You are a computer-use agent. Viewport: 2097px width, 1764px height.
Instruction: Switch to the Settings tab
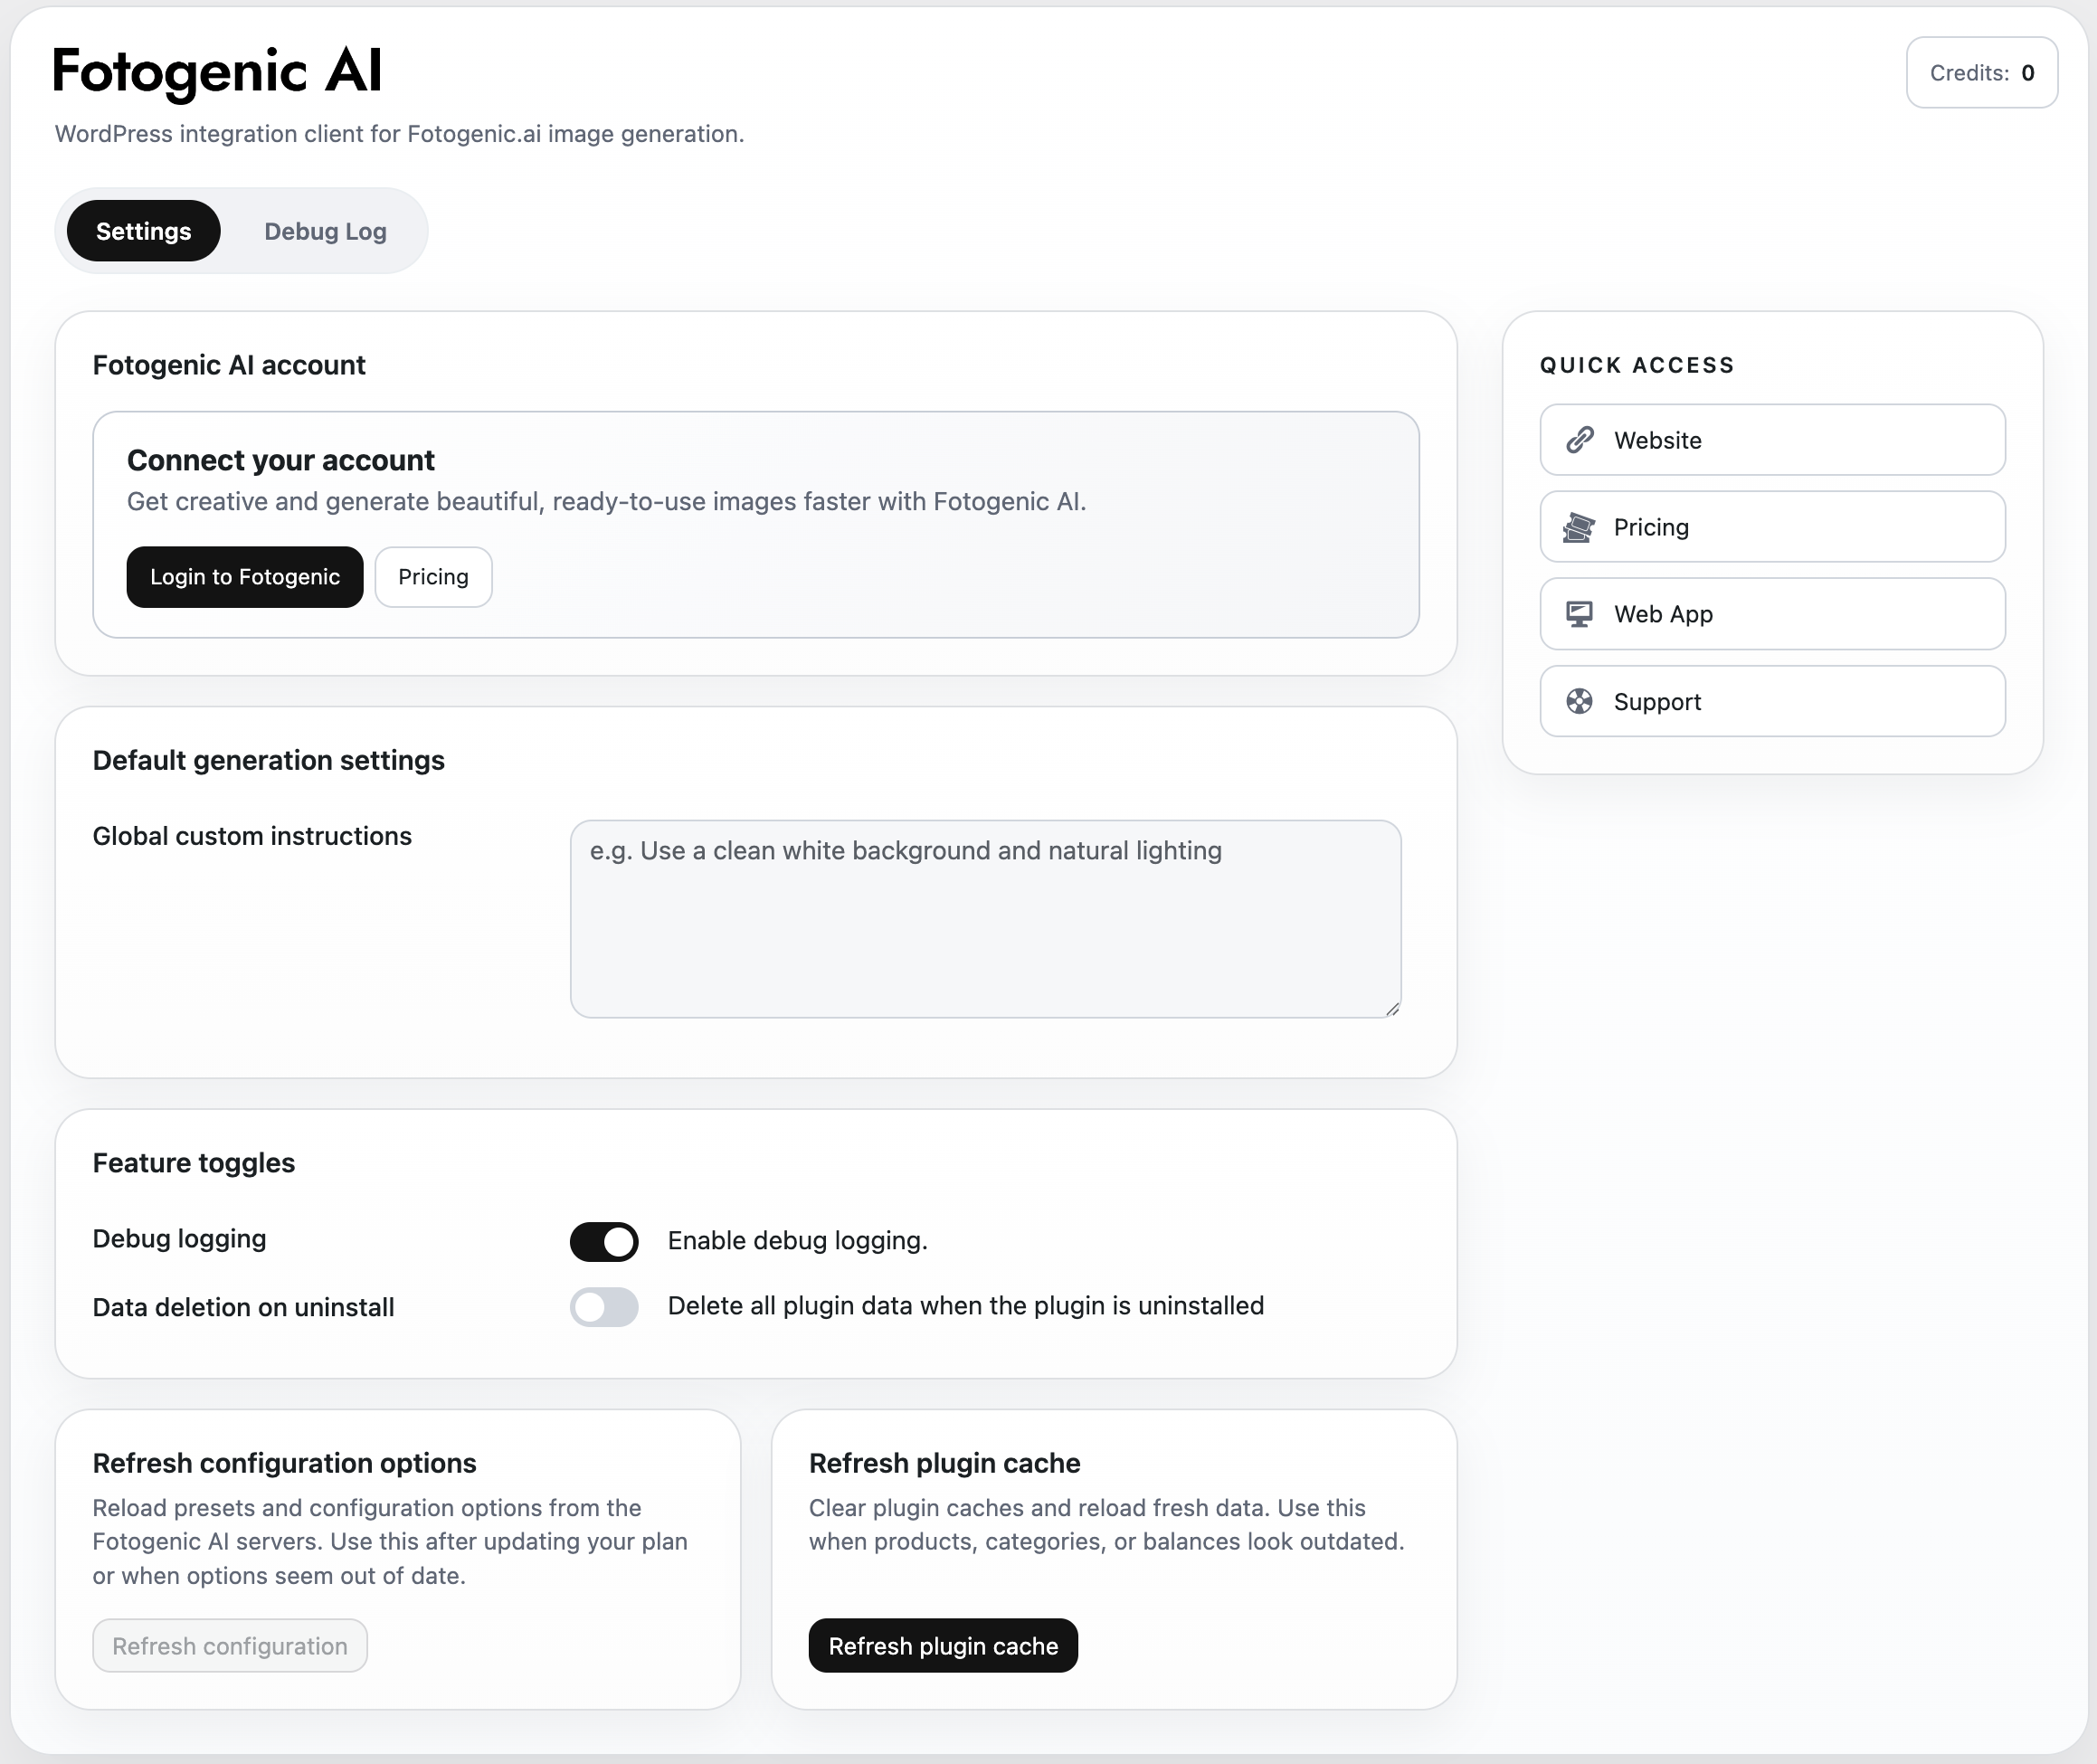click(143, 231)
